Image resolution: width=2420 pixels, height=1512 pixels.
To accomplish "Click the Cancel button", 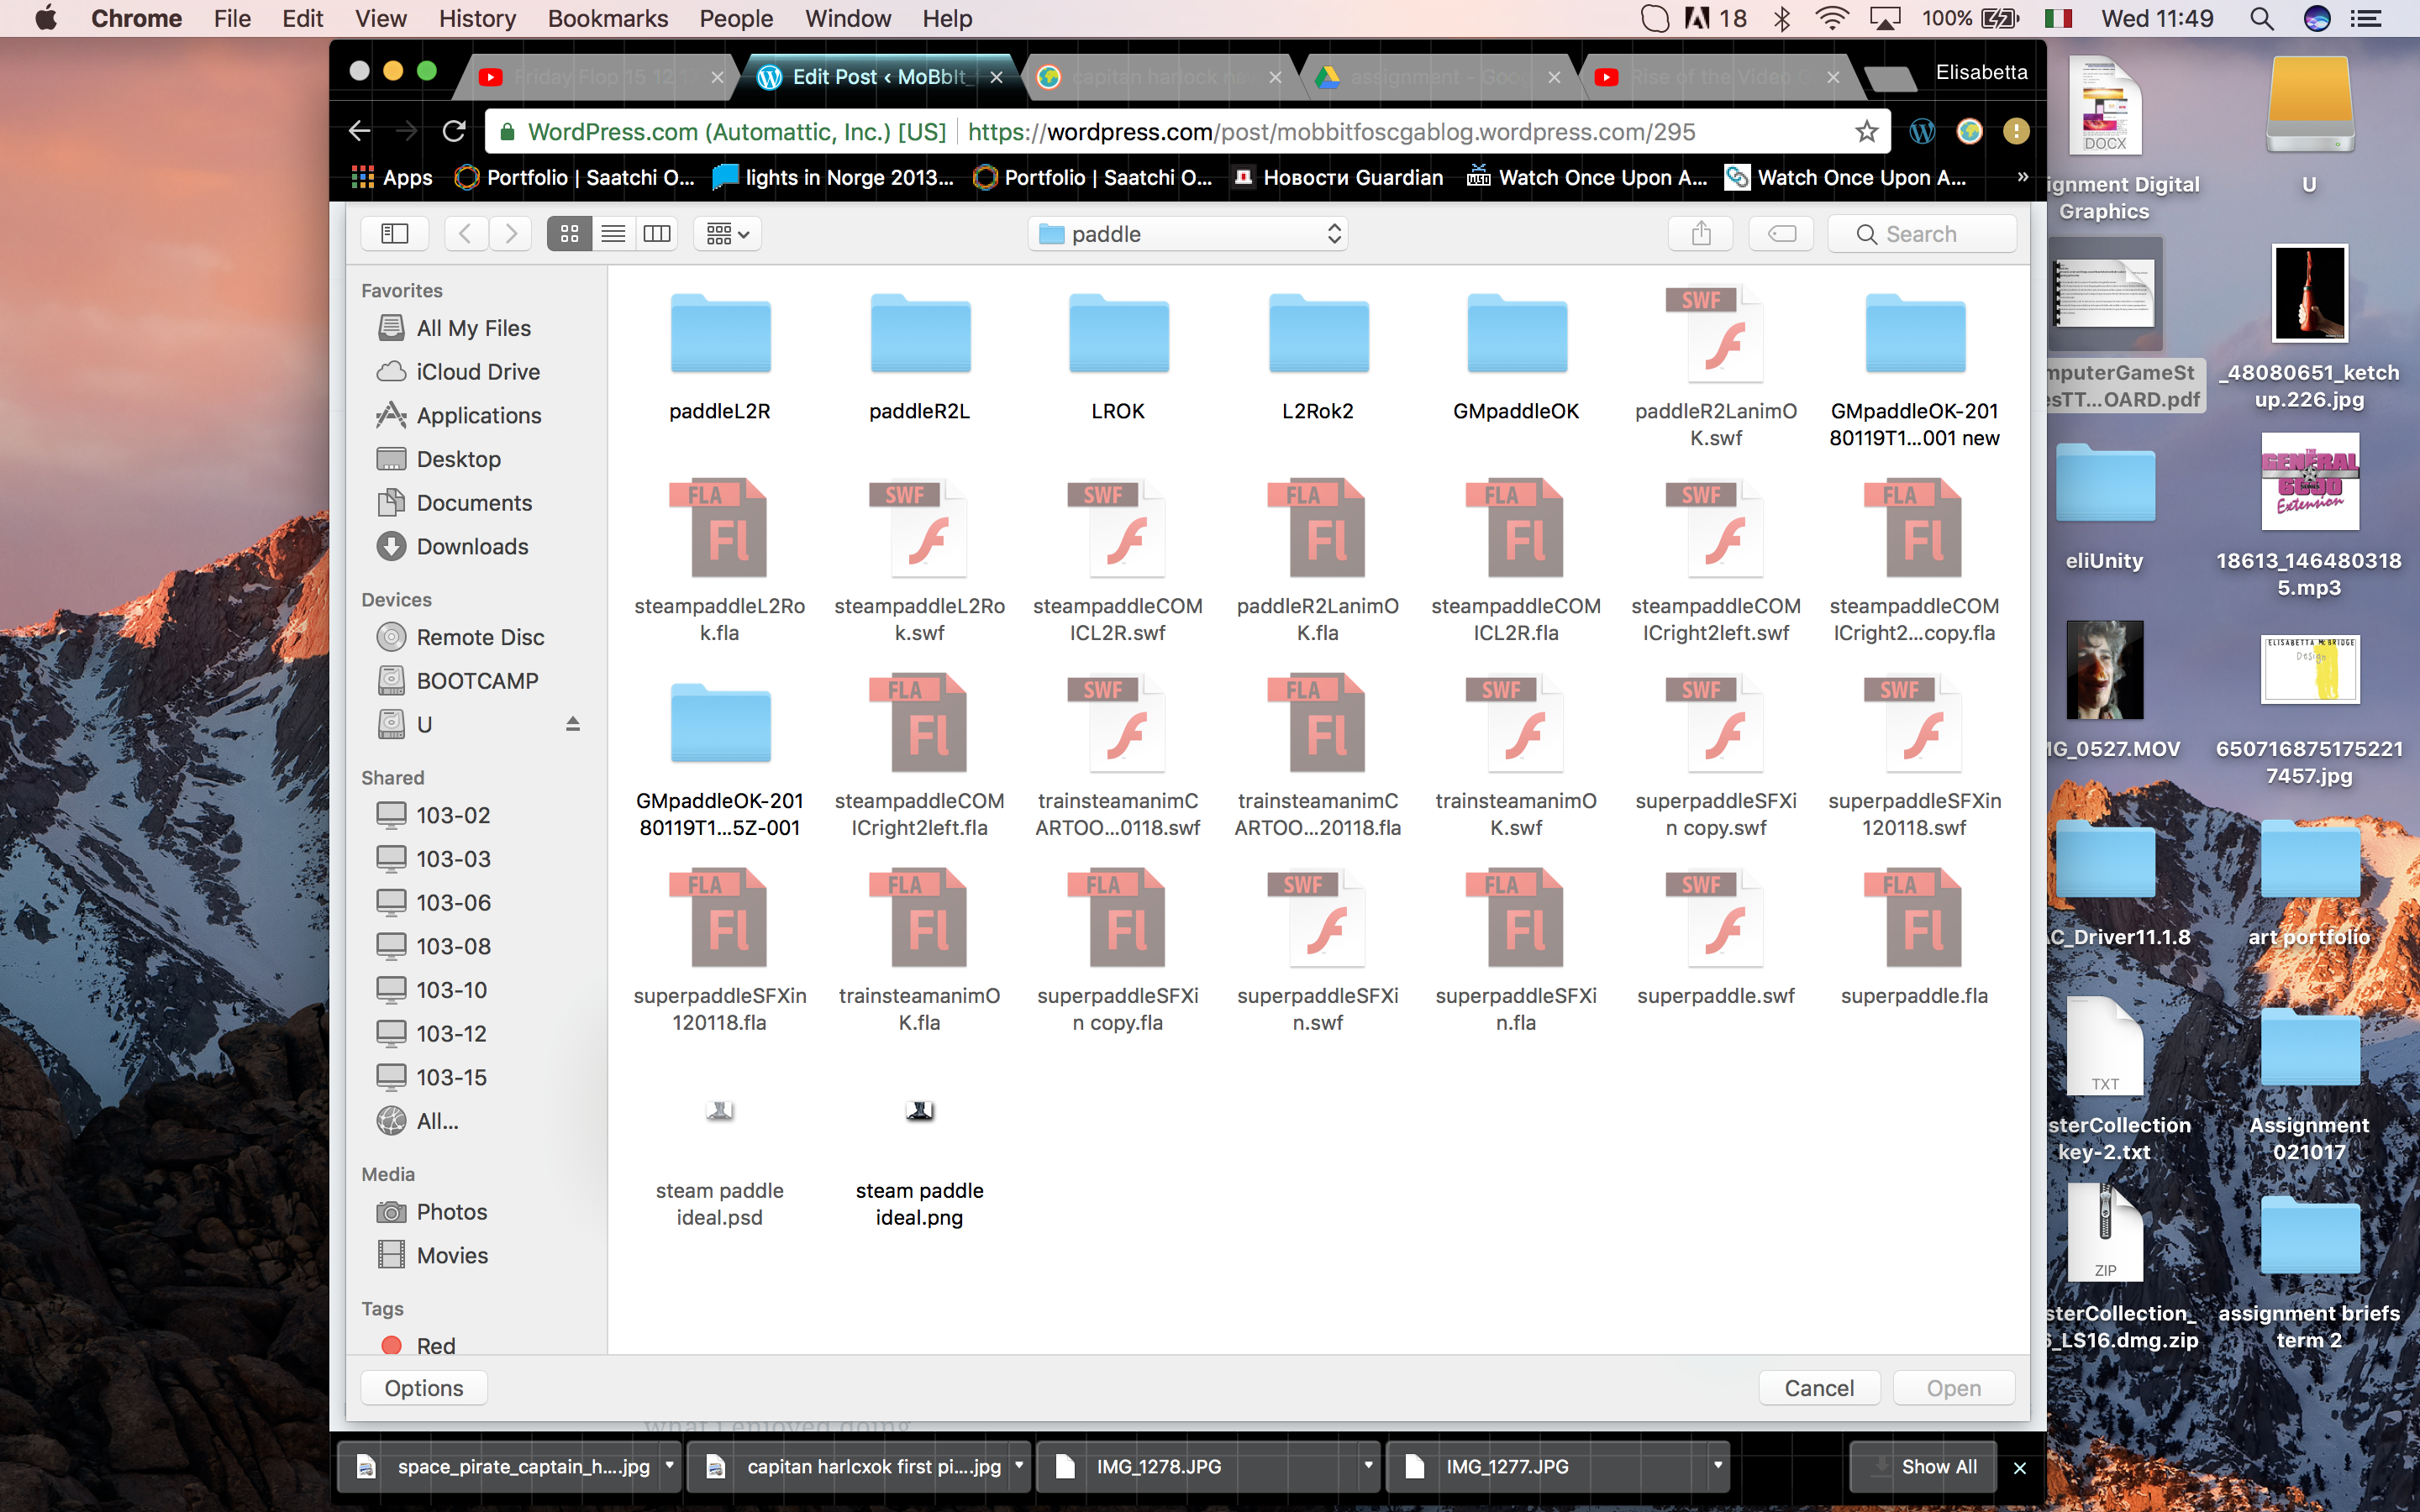I will (x=1818, y=1387).
